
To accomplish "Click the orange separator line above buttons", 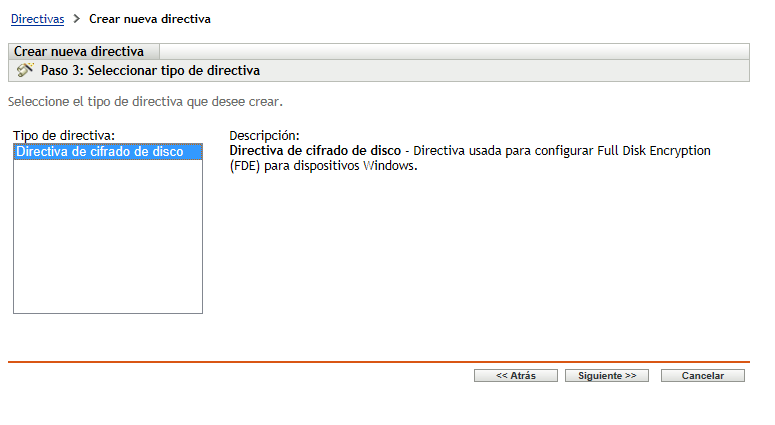I will [x=378, y=361].
